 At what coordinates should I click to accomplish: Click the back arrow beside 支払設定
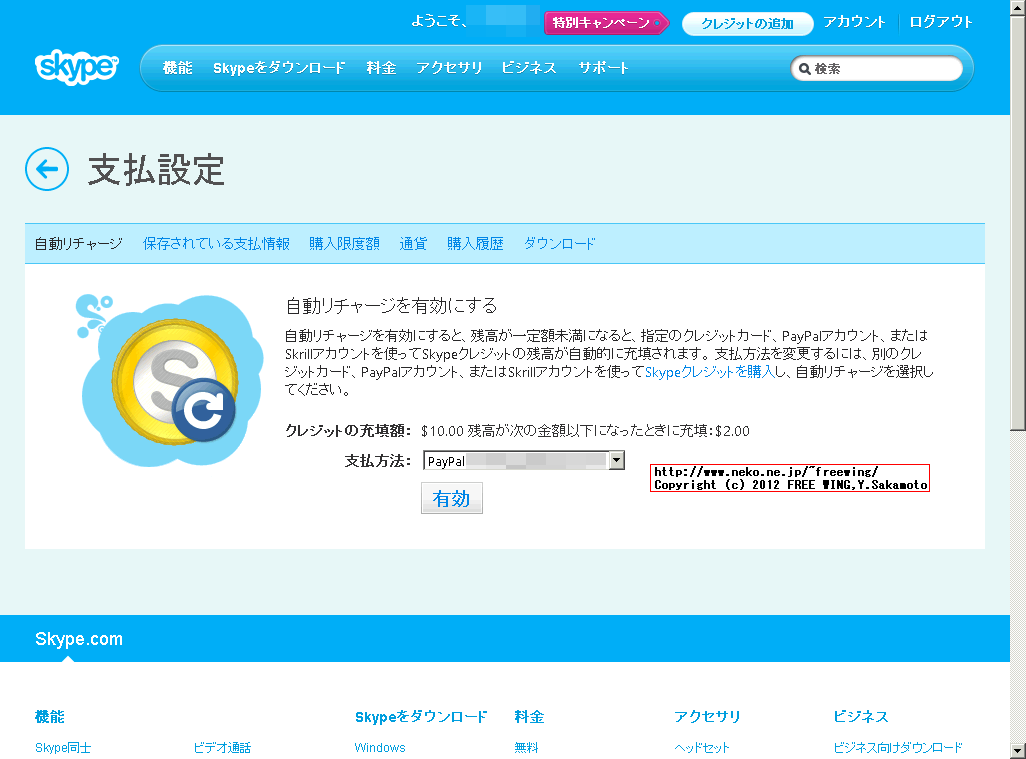pyautogui.click(x=46, y=170)
